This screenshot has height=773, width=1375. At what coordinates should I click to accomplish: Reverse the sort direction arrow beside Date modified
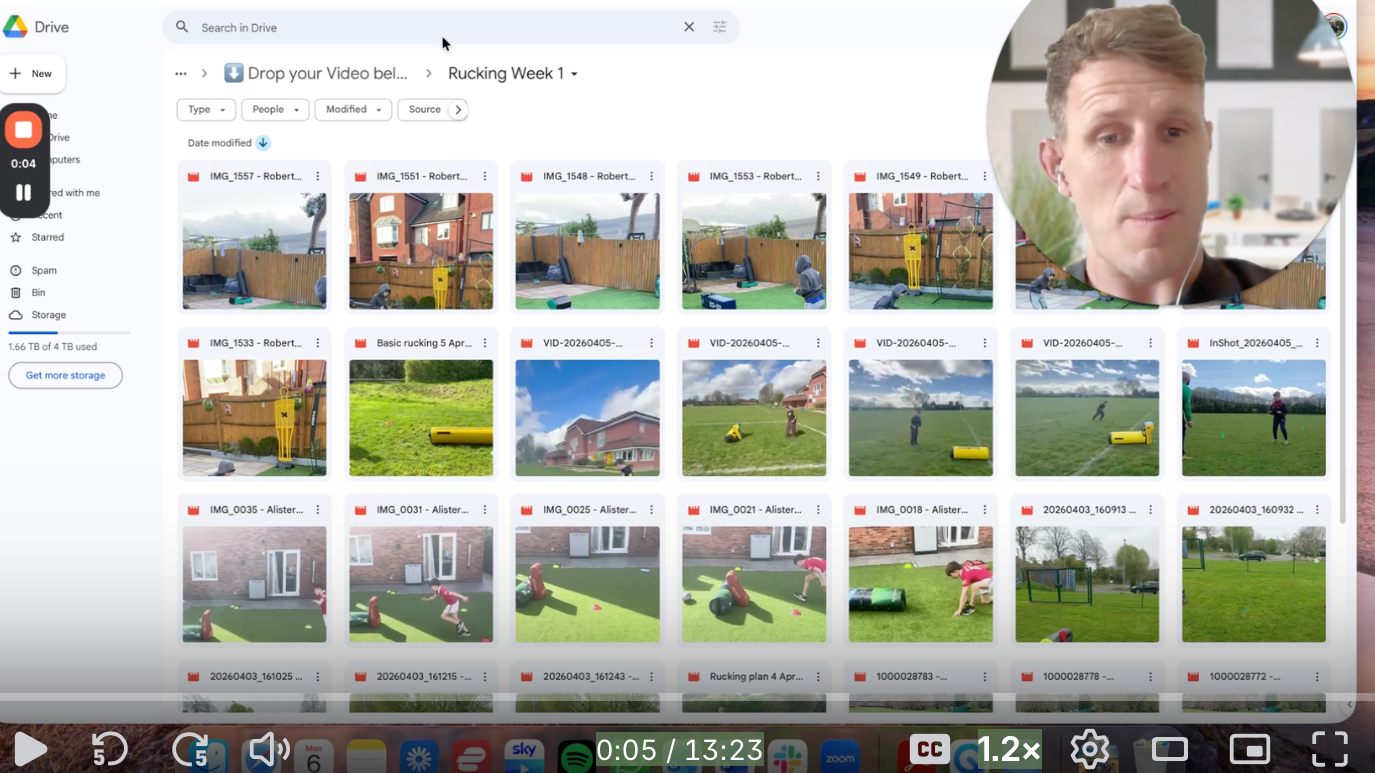point(263,143)
